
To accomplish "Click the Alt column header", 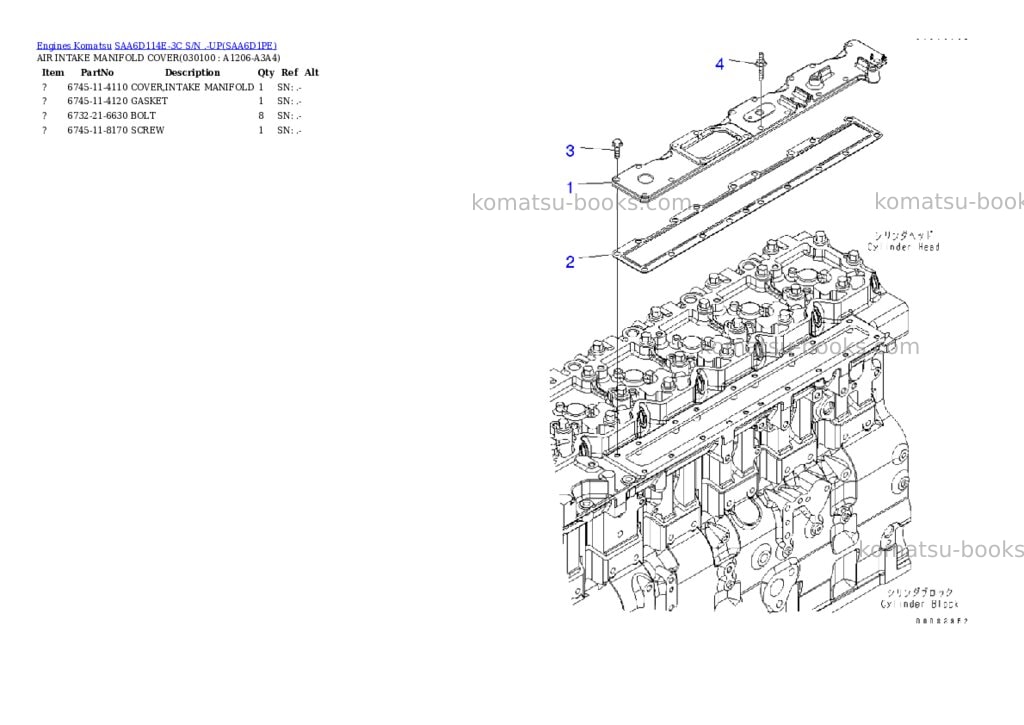I will 312,72.
